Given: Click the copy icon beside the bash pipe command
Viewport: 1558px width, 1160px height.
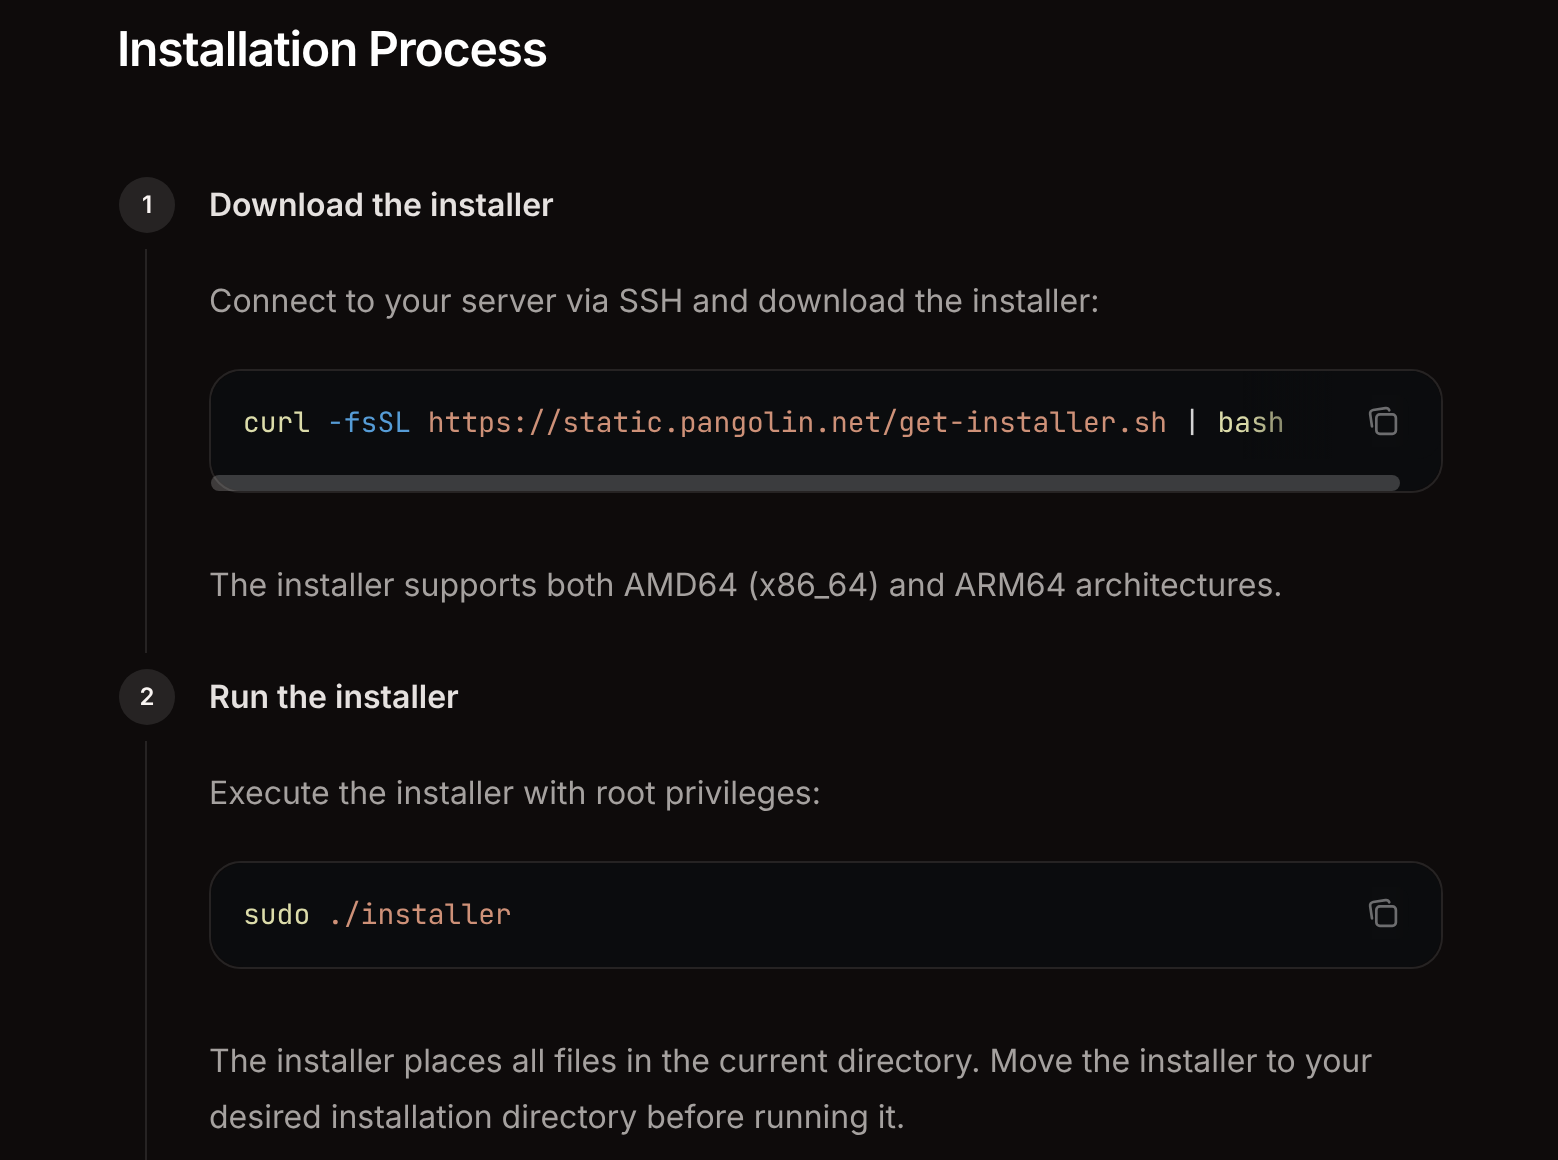Looking at the screenshot, I should click(1384, 422).
